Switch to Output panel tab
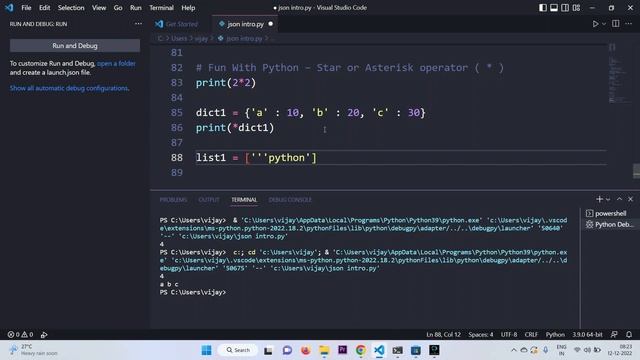The height and width of the screenshot is (360, 640). [209, 200]
